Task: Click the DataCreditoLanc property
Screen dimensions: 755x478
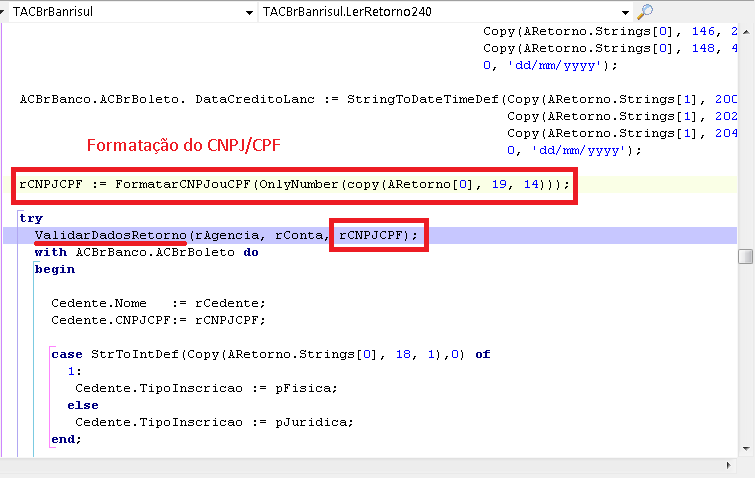Action: coord(255,100)
